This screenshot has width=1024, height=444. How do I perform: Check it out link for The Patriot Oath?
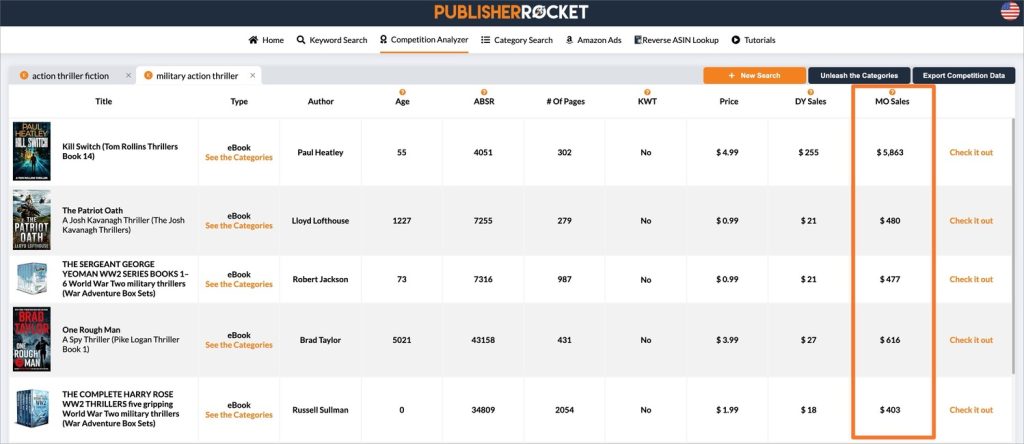pyautogui.click(x=971, y=220)
